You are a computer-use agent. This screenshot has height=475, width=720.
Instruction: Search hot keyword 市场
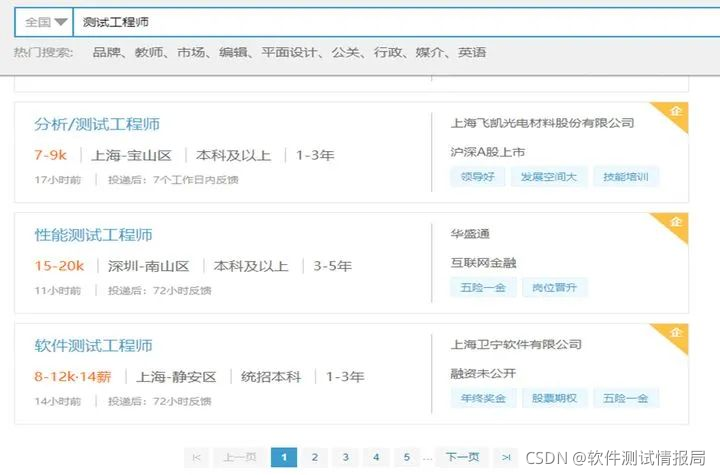tap(191, 52)
